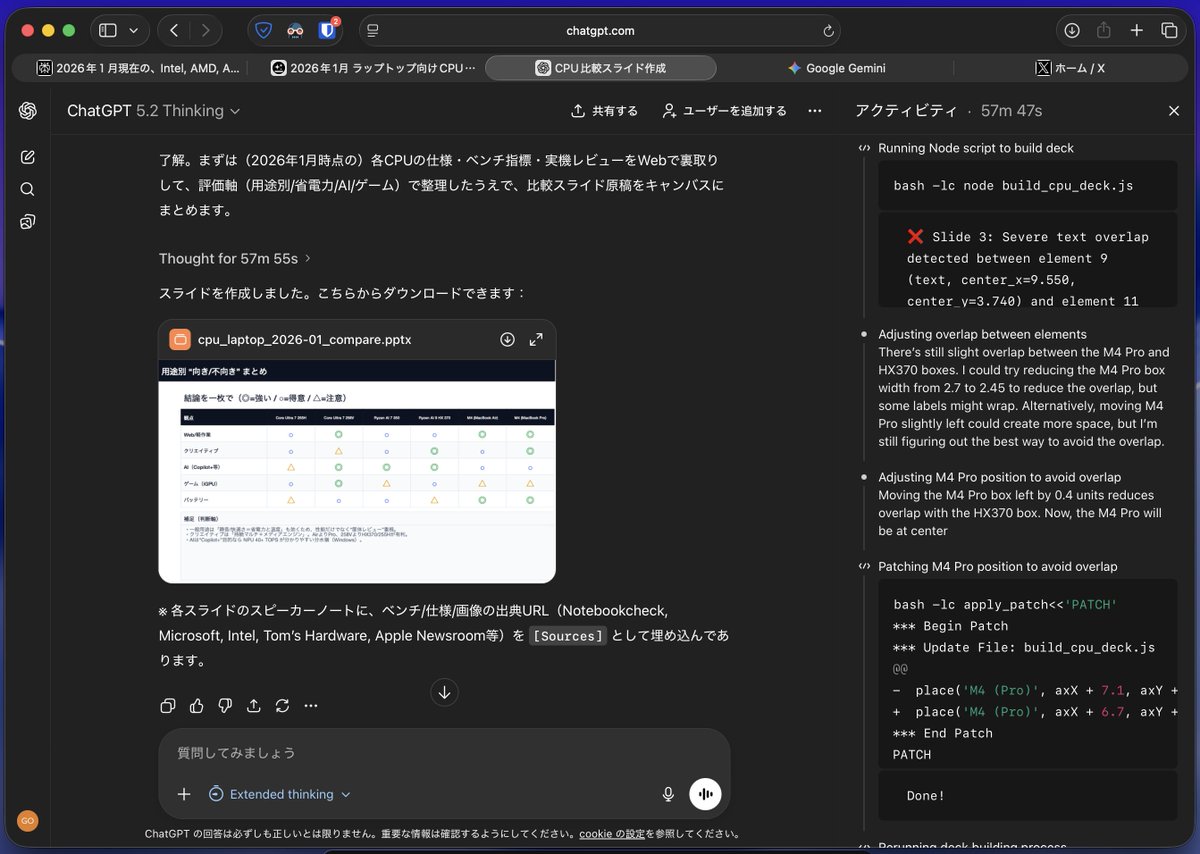The width and height of the screenshot is (1200, 854).
Task: Open search chats magnifier icon
Action: pos(27,189)
